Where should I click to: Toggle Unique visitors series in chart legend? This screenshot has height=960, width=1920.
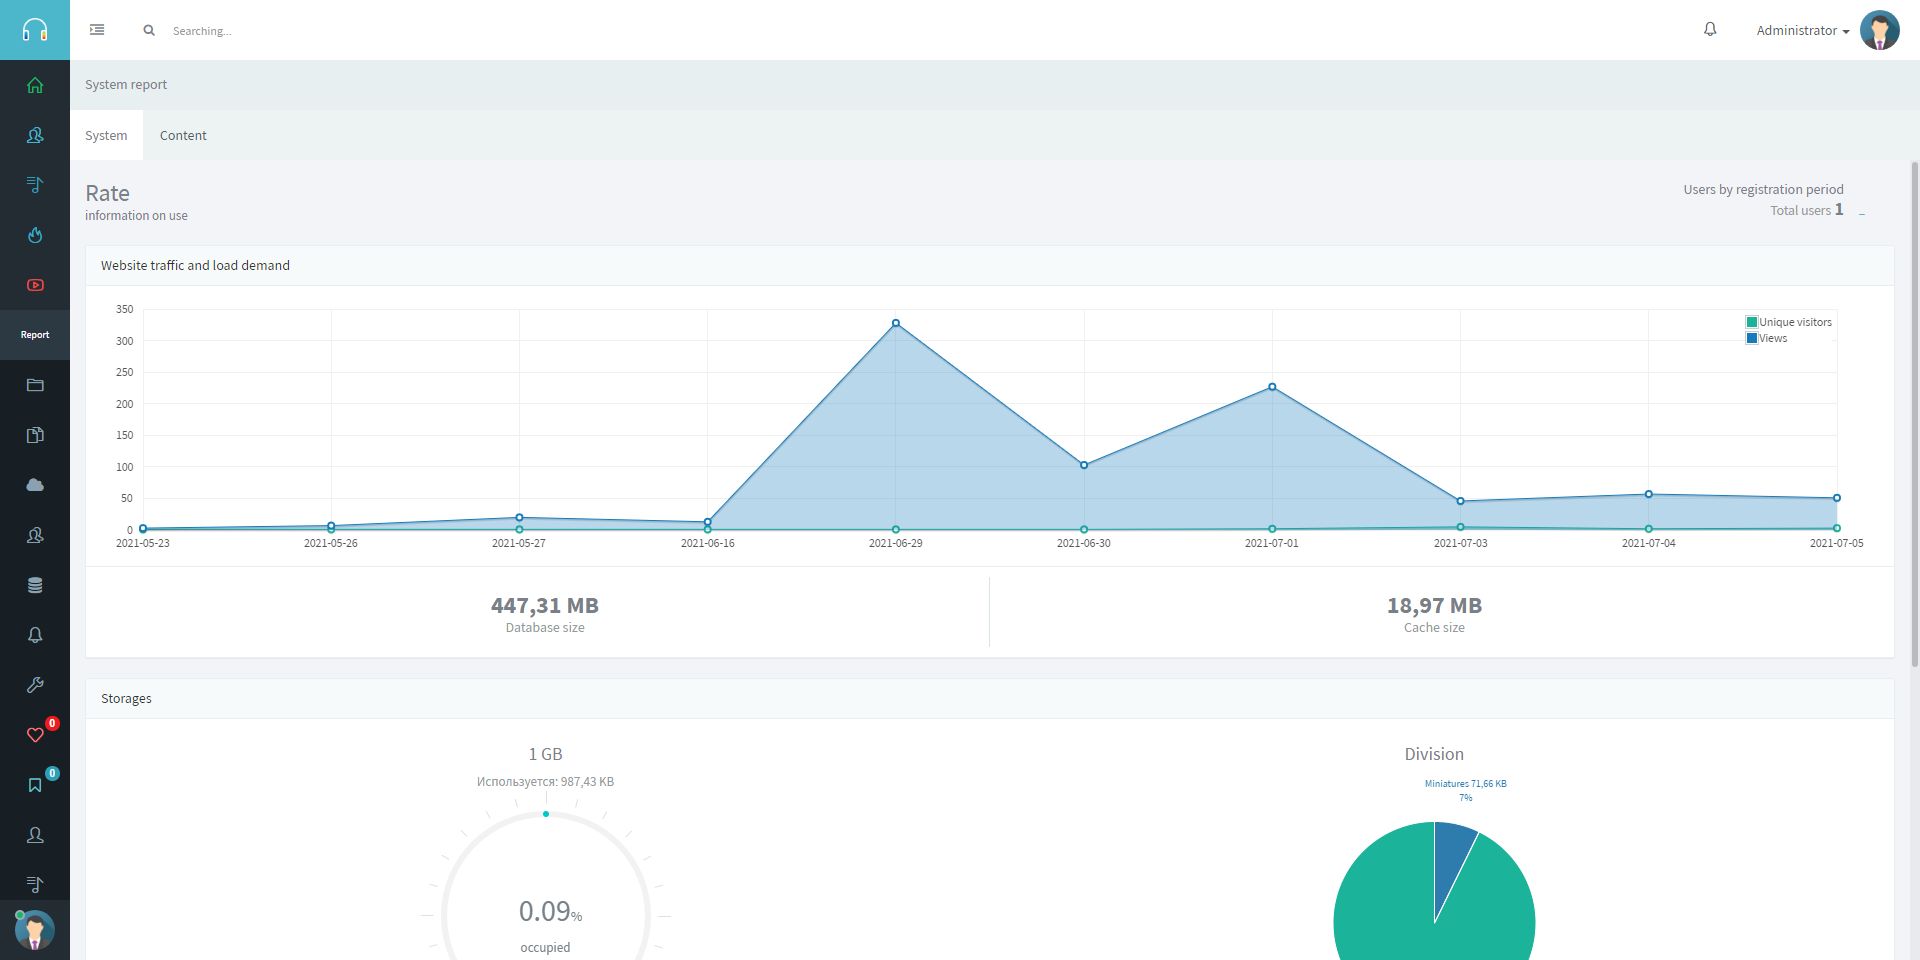pyautogui.click(x=1789, y=322)
